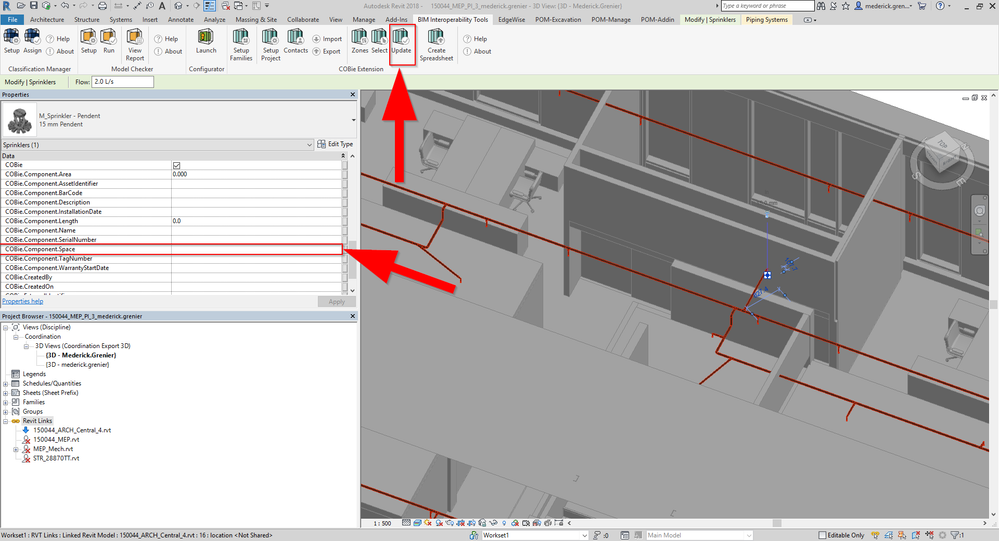999x541 pixels.
Task: Open Setup Families in COBie Extension
Action: [x=241, y=45]
